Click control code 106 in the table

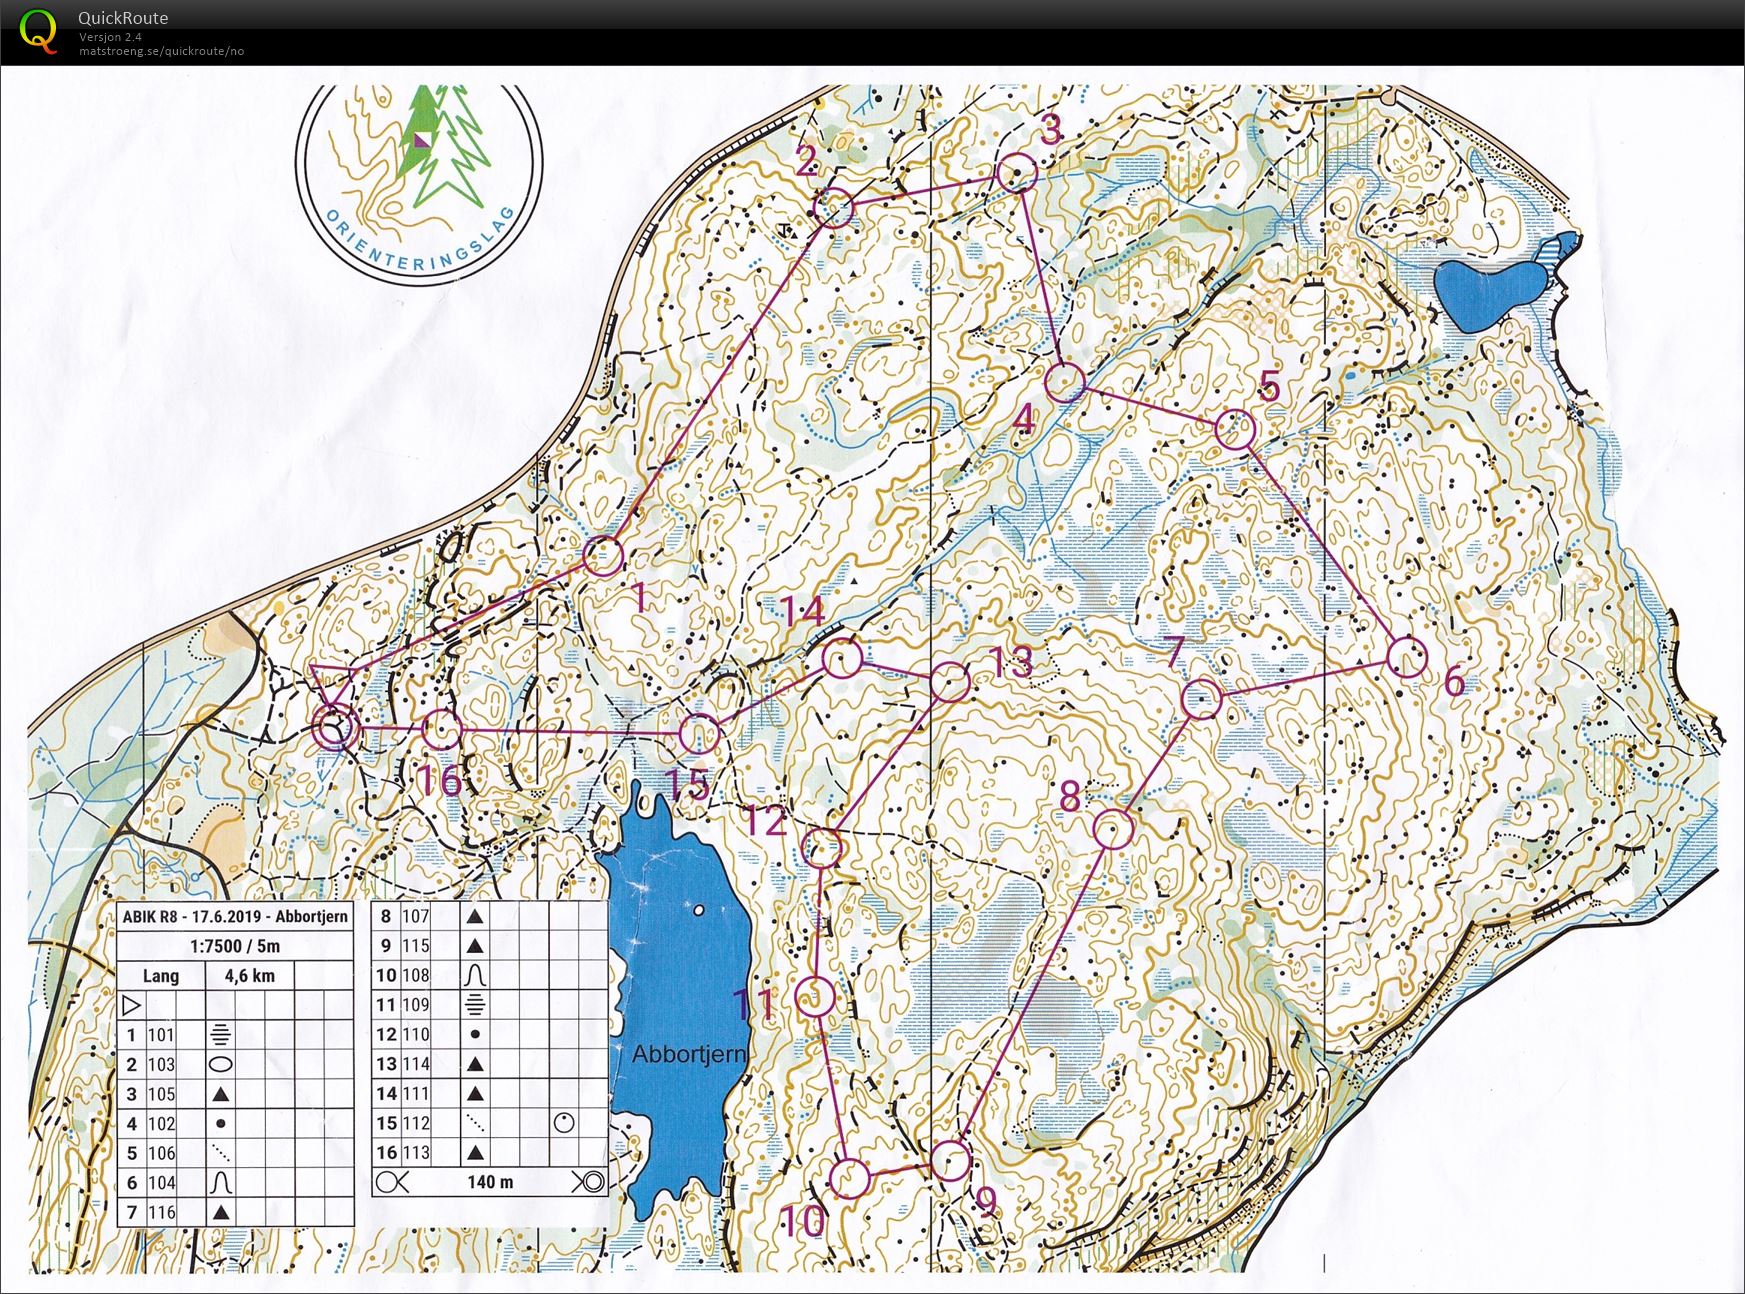(x=161, y=1153)
